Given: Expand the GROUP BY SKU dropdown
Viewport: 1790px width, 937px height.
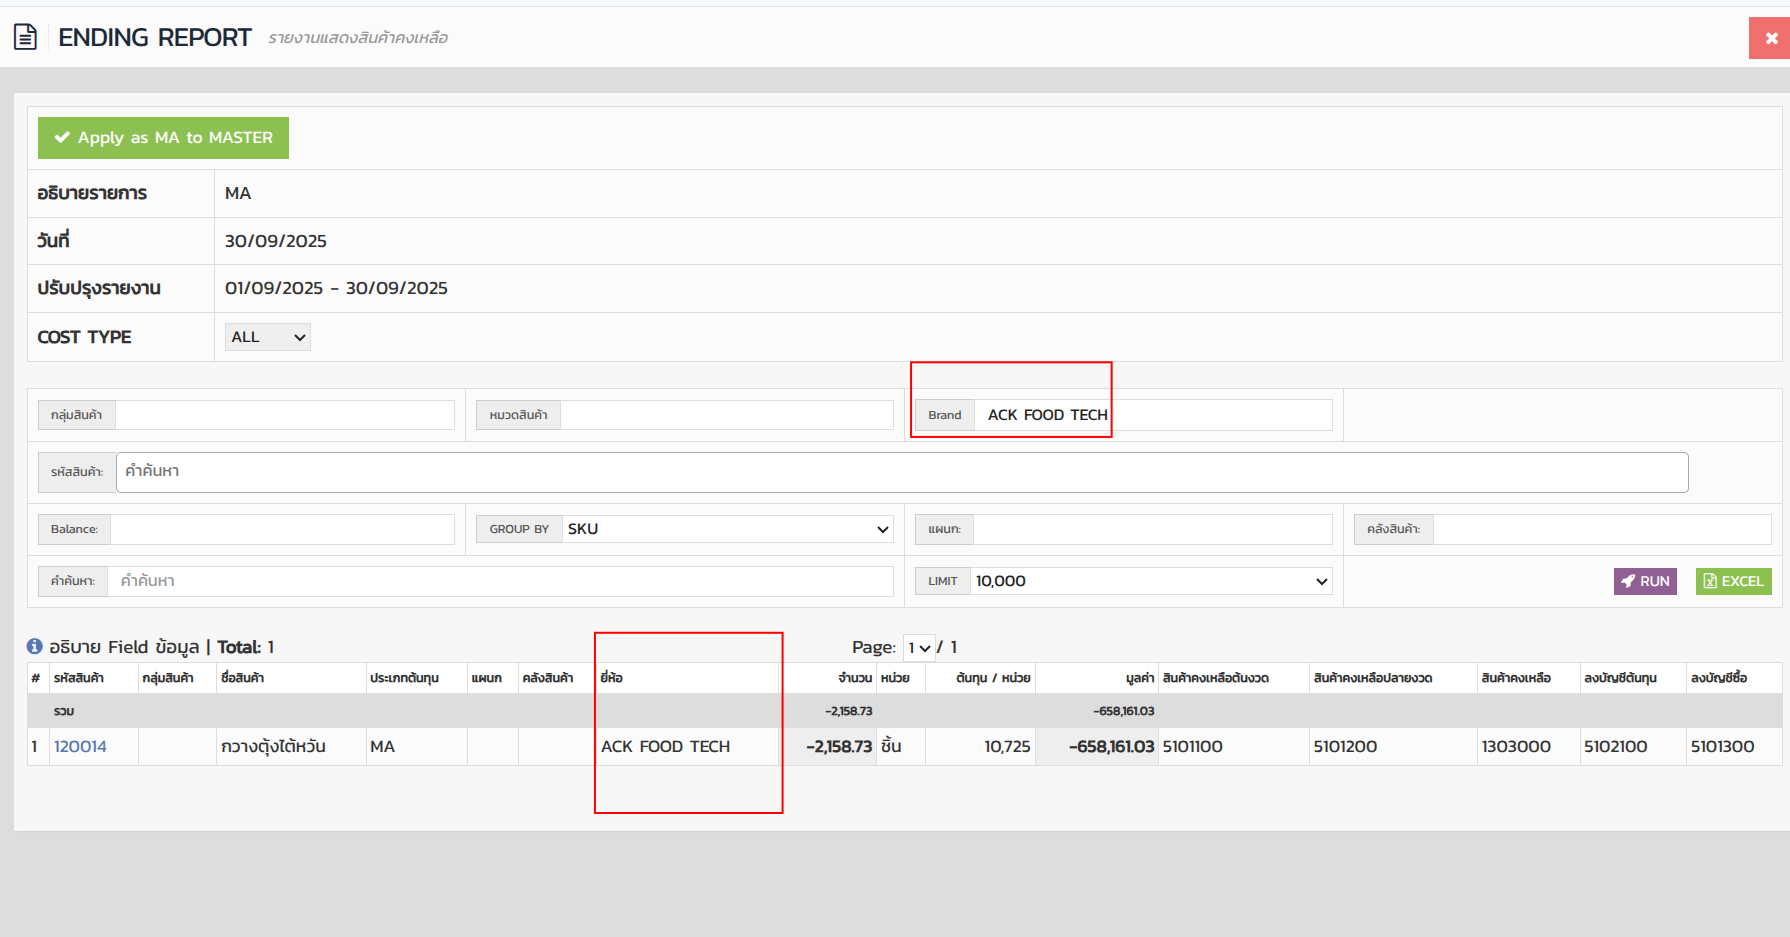Looking at the screenshot, I should click(727, 529).
